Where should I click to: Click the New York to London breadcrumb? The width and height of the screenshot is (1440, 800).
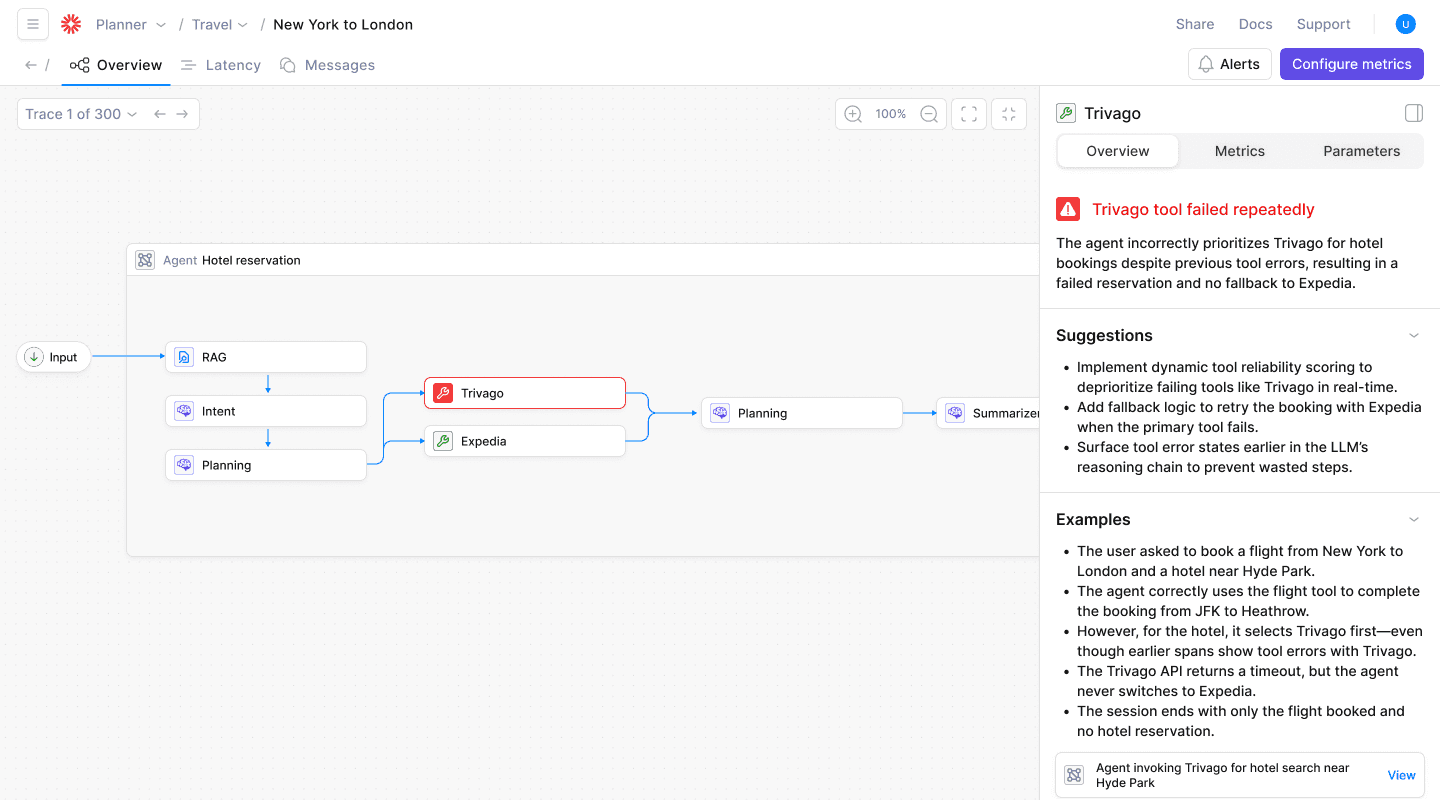pyautogui.click(x=343, y=24)
